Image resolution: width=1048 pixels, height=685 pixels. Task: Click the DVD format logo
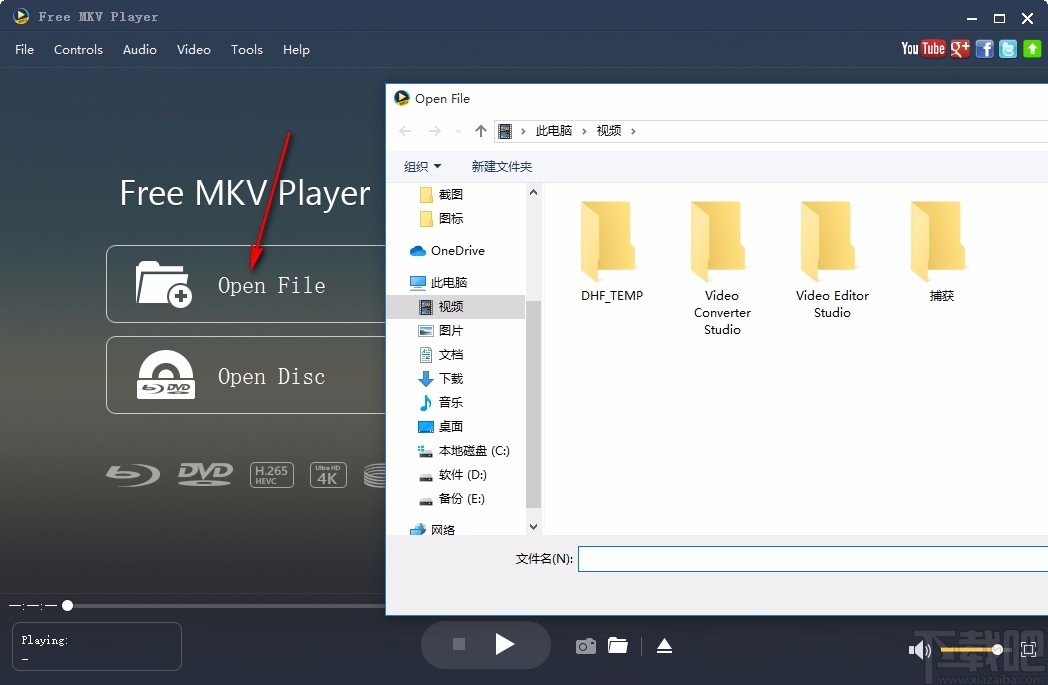coord(205,474)
